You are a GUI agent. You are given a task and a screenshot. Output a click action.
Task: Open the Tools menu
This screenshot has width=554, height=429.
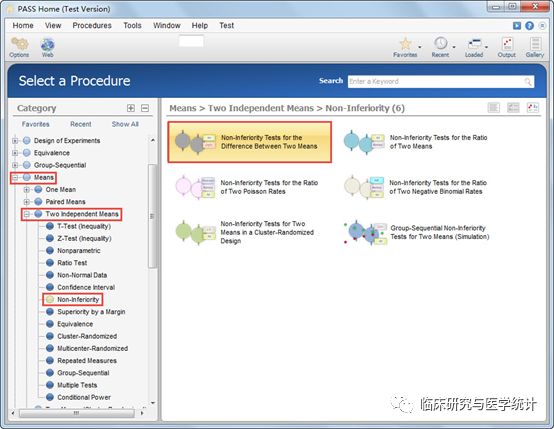132,25
